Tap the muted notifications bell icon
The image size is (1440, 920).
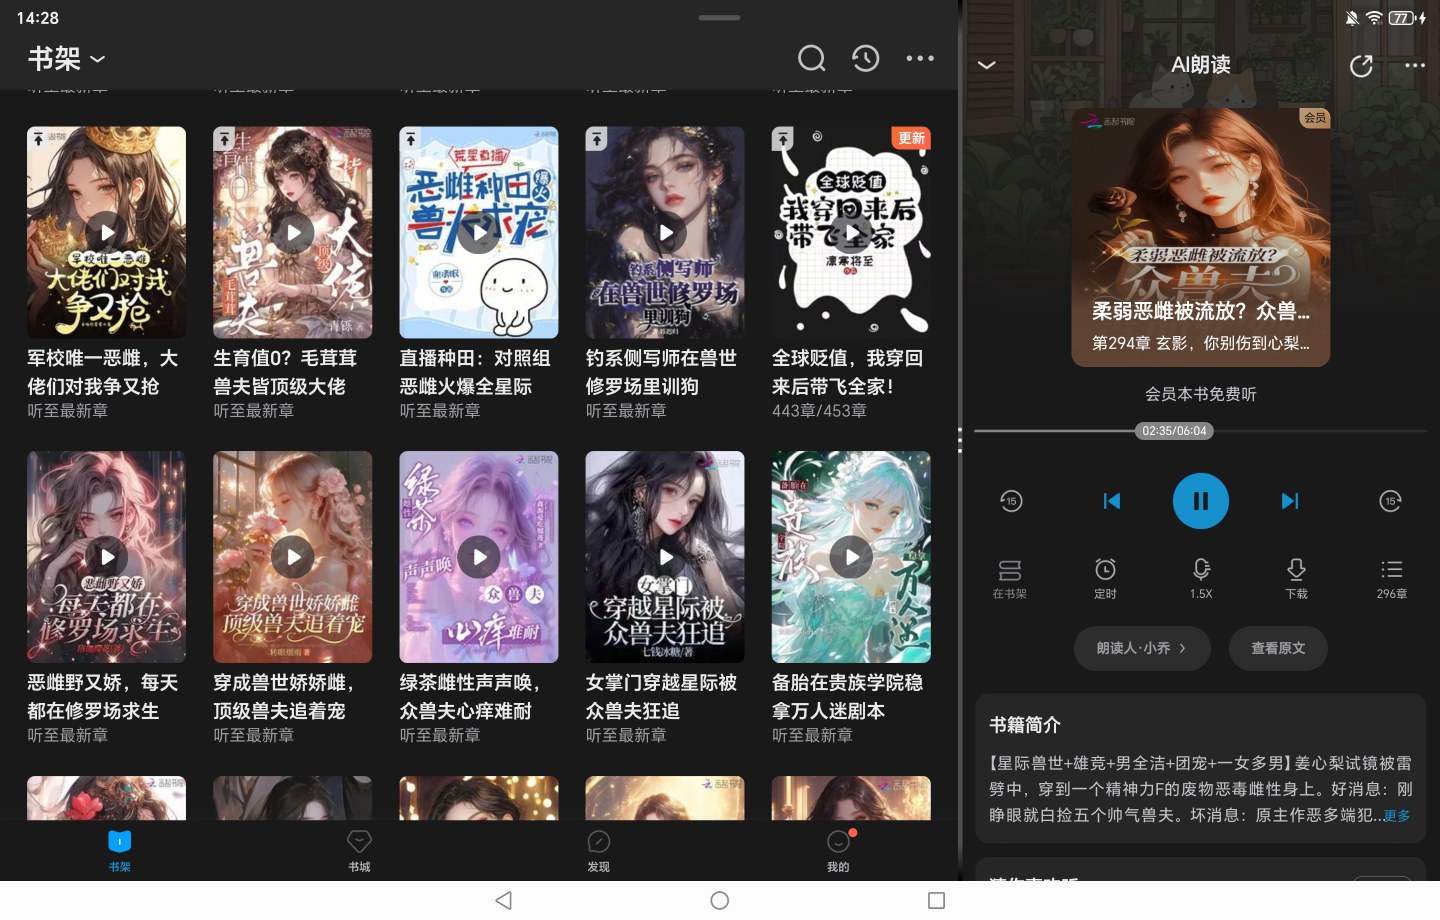click(1352, 18)
